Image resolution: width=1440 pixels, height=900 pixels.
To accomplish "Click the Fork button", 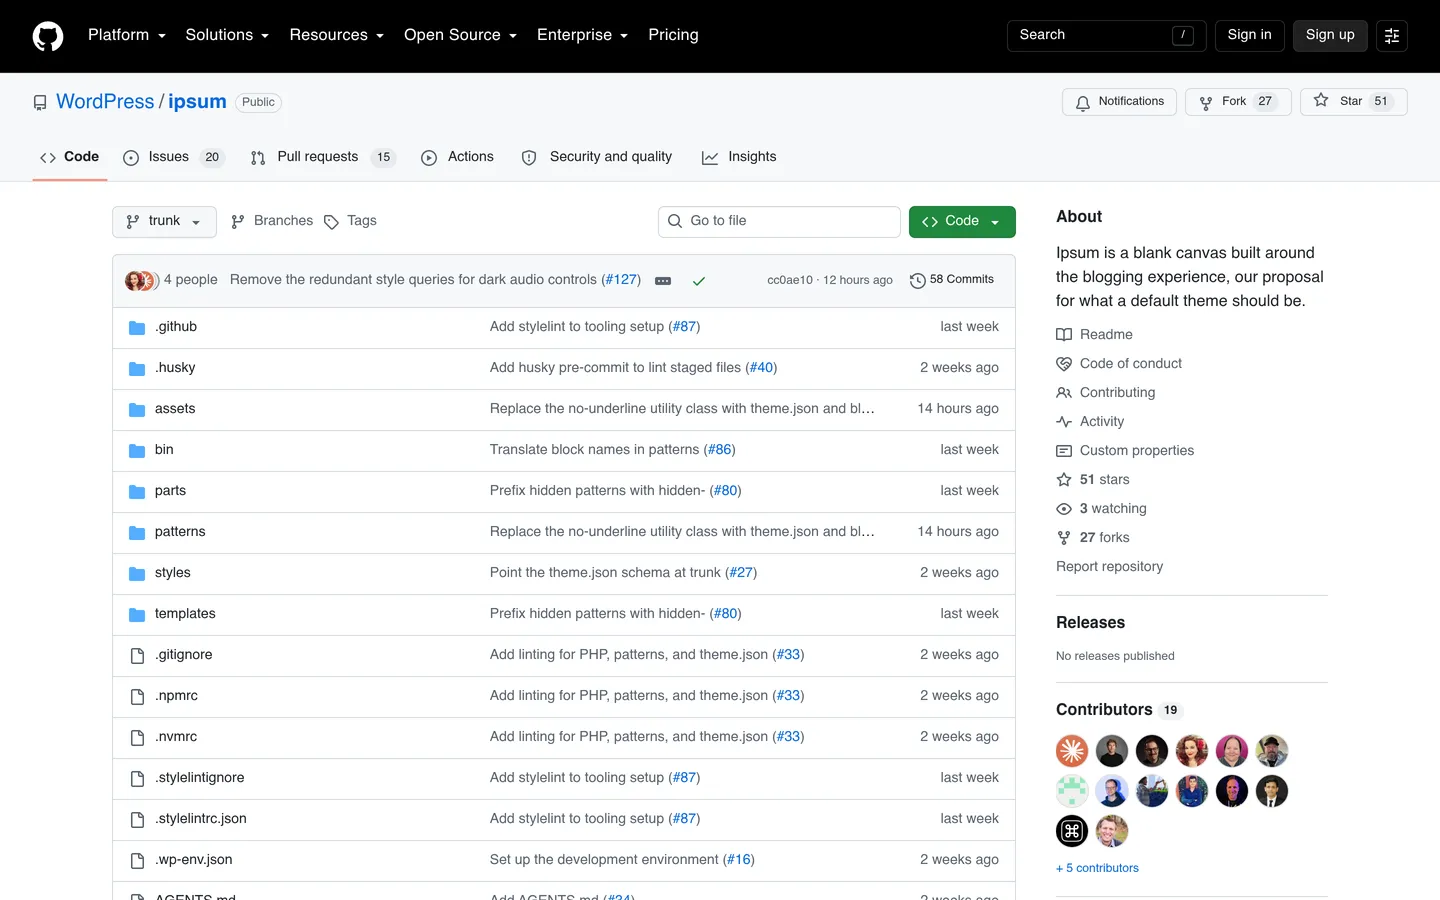I will [1238, 102].
